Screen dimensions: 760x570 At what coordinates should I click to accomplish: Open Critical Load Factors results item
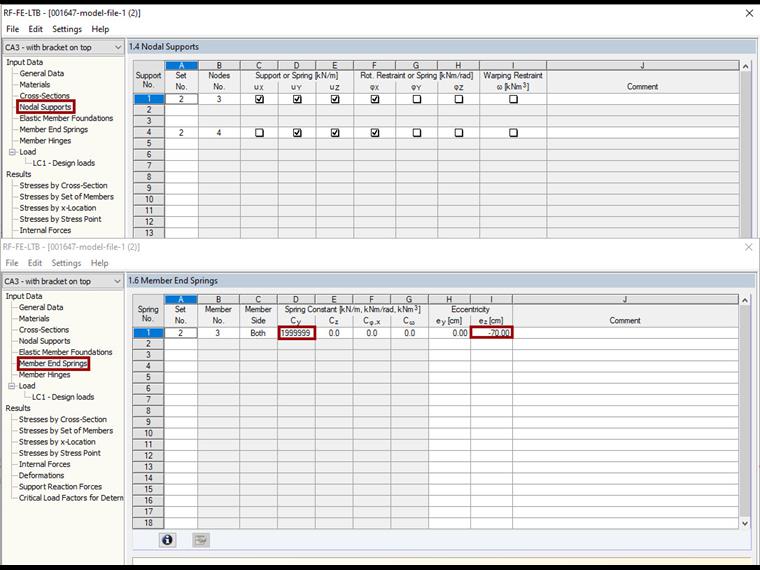point(71,498)
